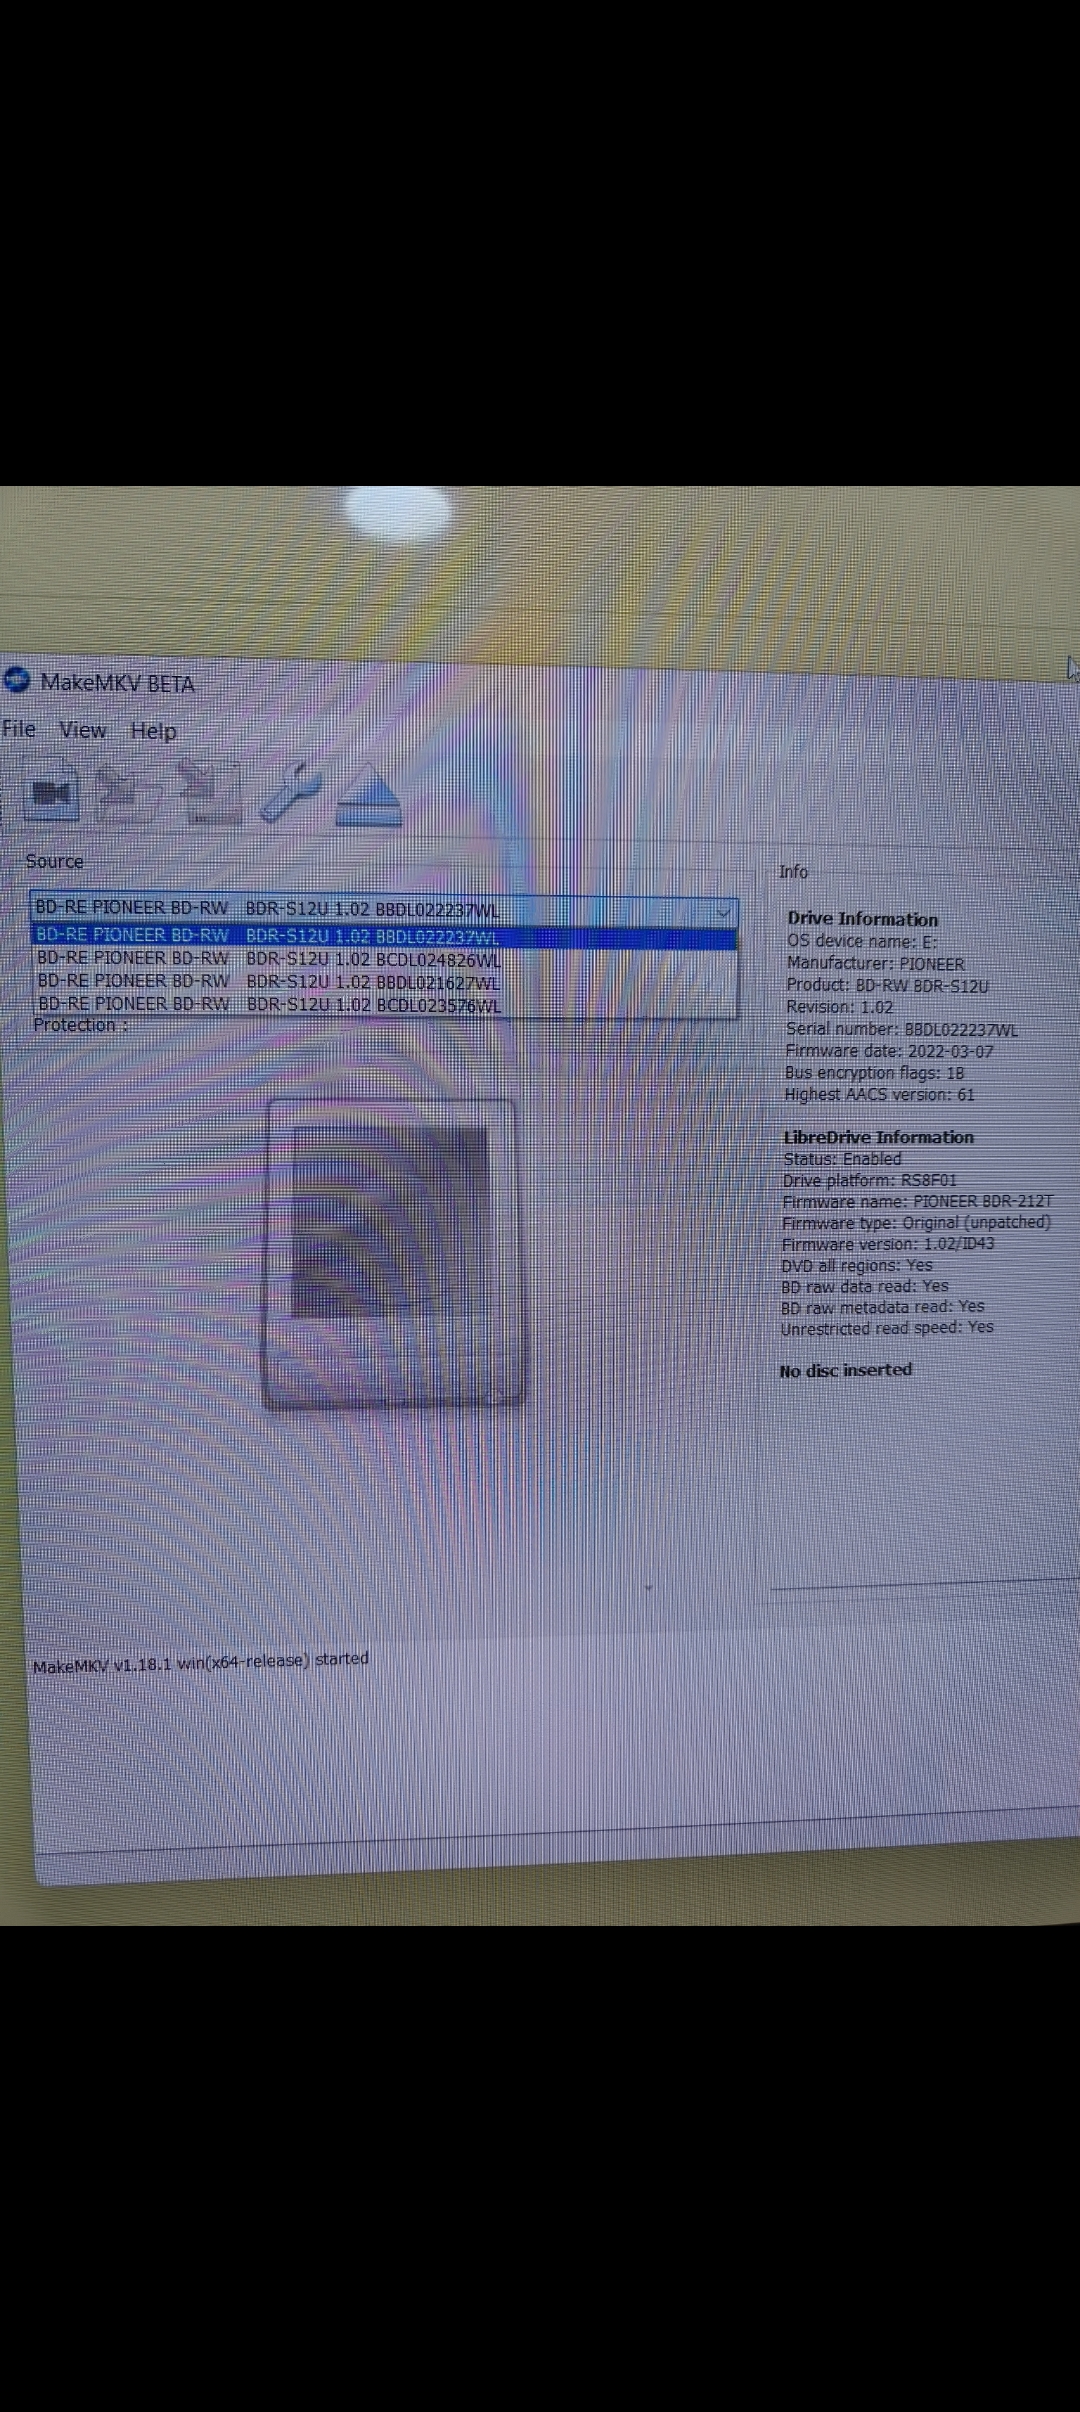
Task: Select highlighted drive entry BBDL022237WL in list
Action: tap(384, 936)
